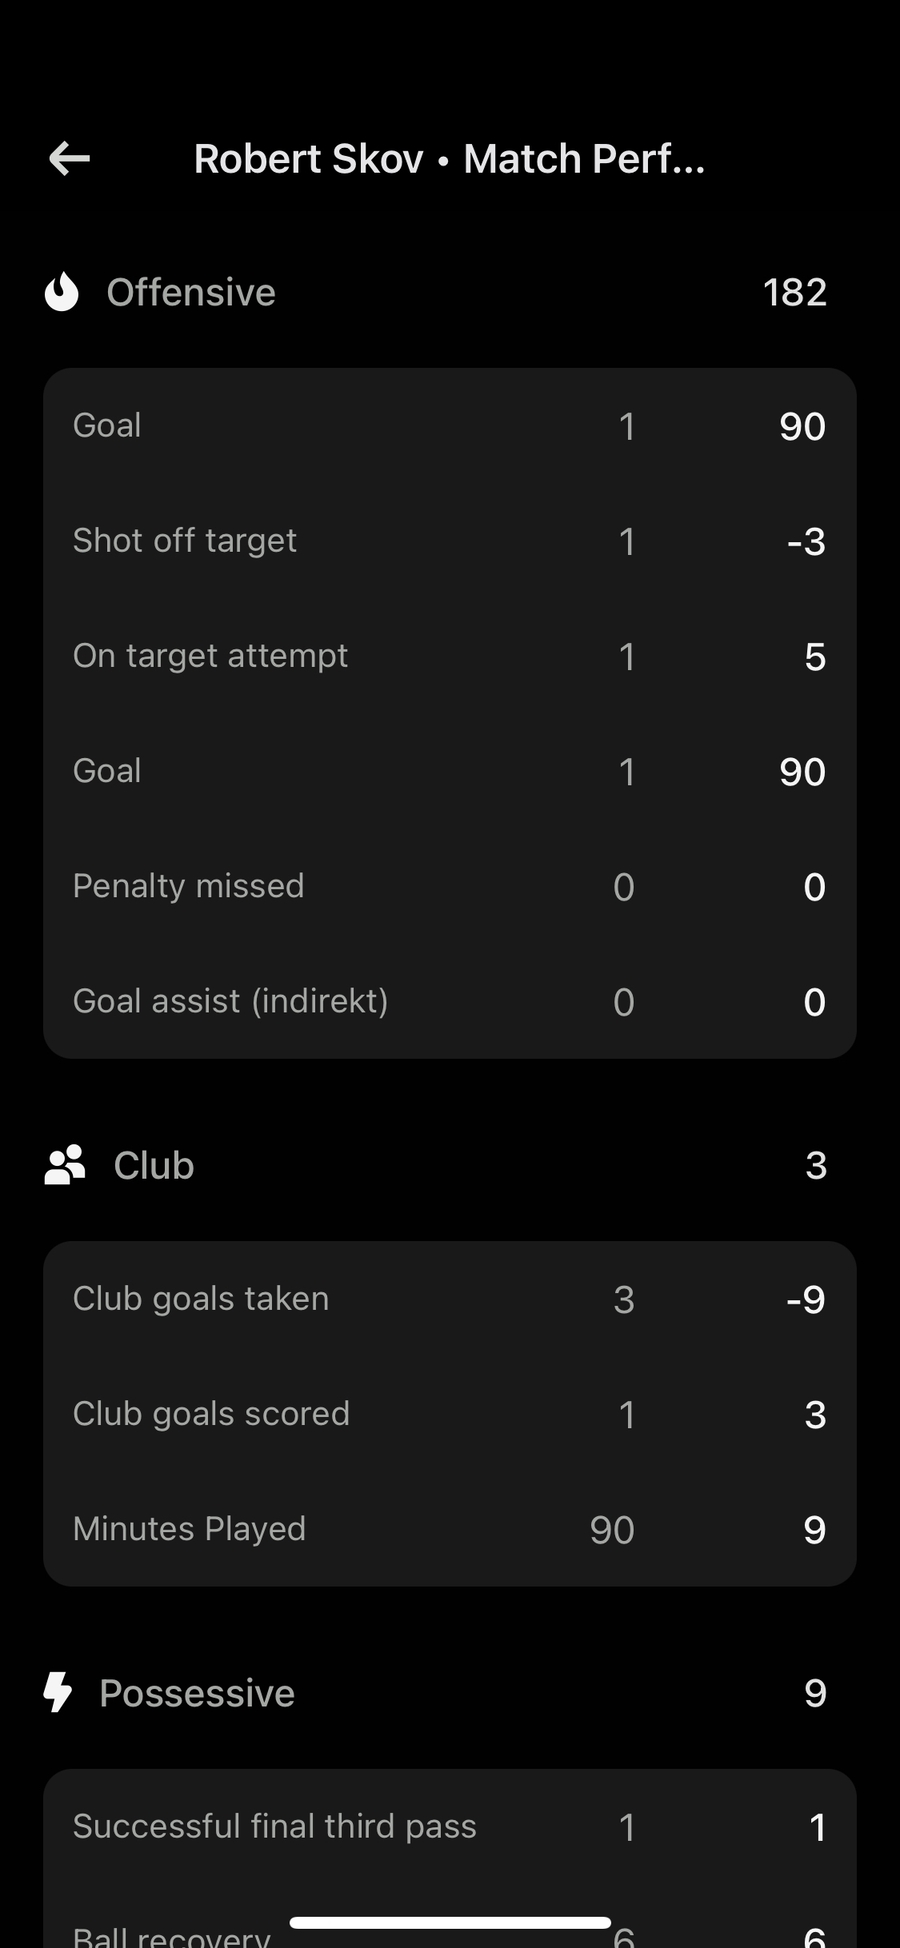Tap the -9 points for Club goals taken
Viewport: 900px width, 1948px height.
805,1300
